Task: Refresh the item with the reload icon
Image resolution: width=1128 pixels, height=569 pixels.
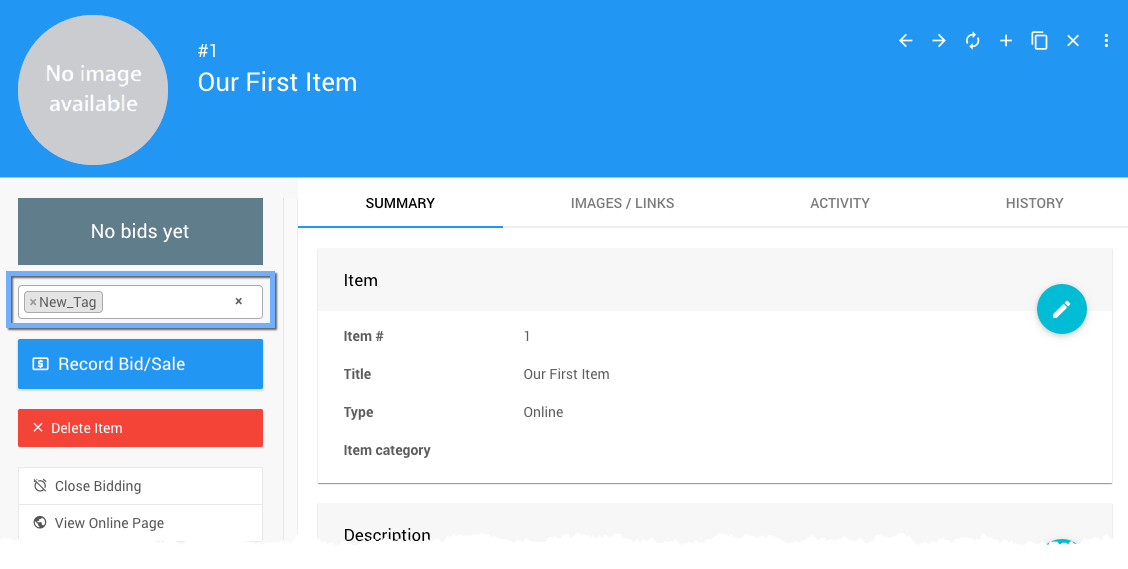Action: (972, 41)
